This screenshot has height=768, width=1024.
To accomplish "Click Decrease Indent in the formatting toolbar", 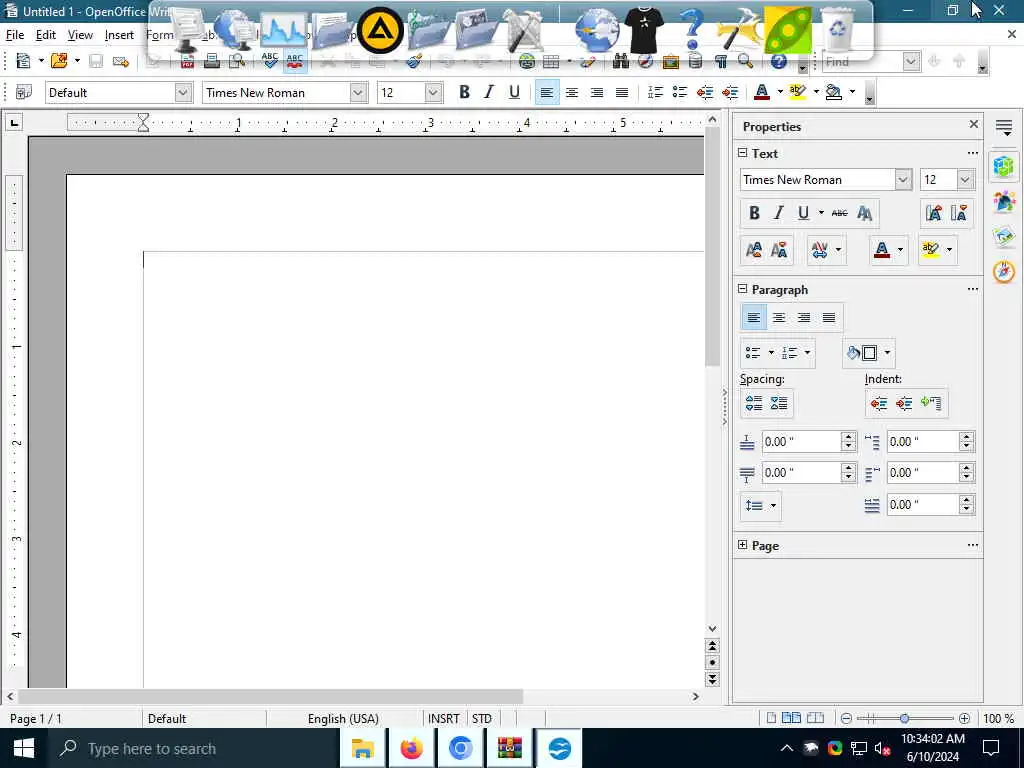I will 705,92.
